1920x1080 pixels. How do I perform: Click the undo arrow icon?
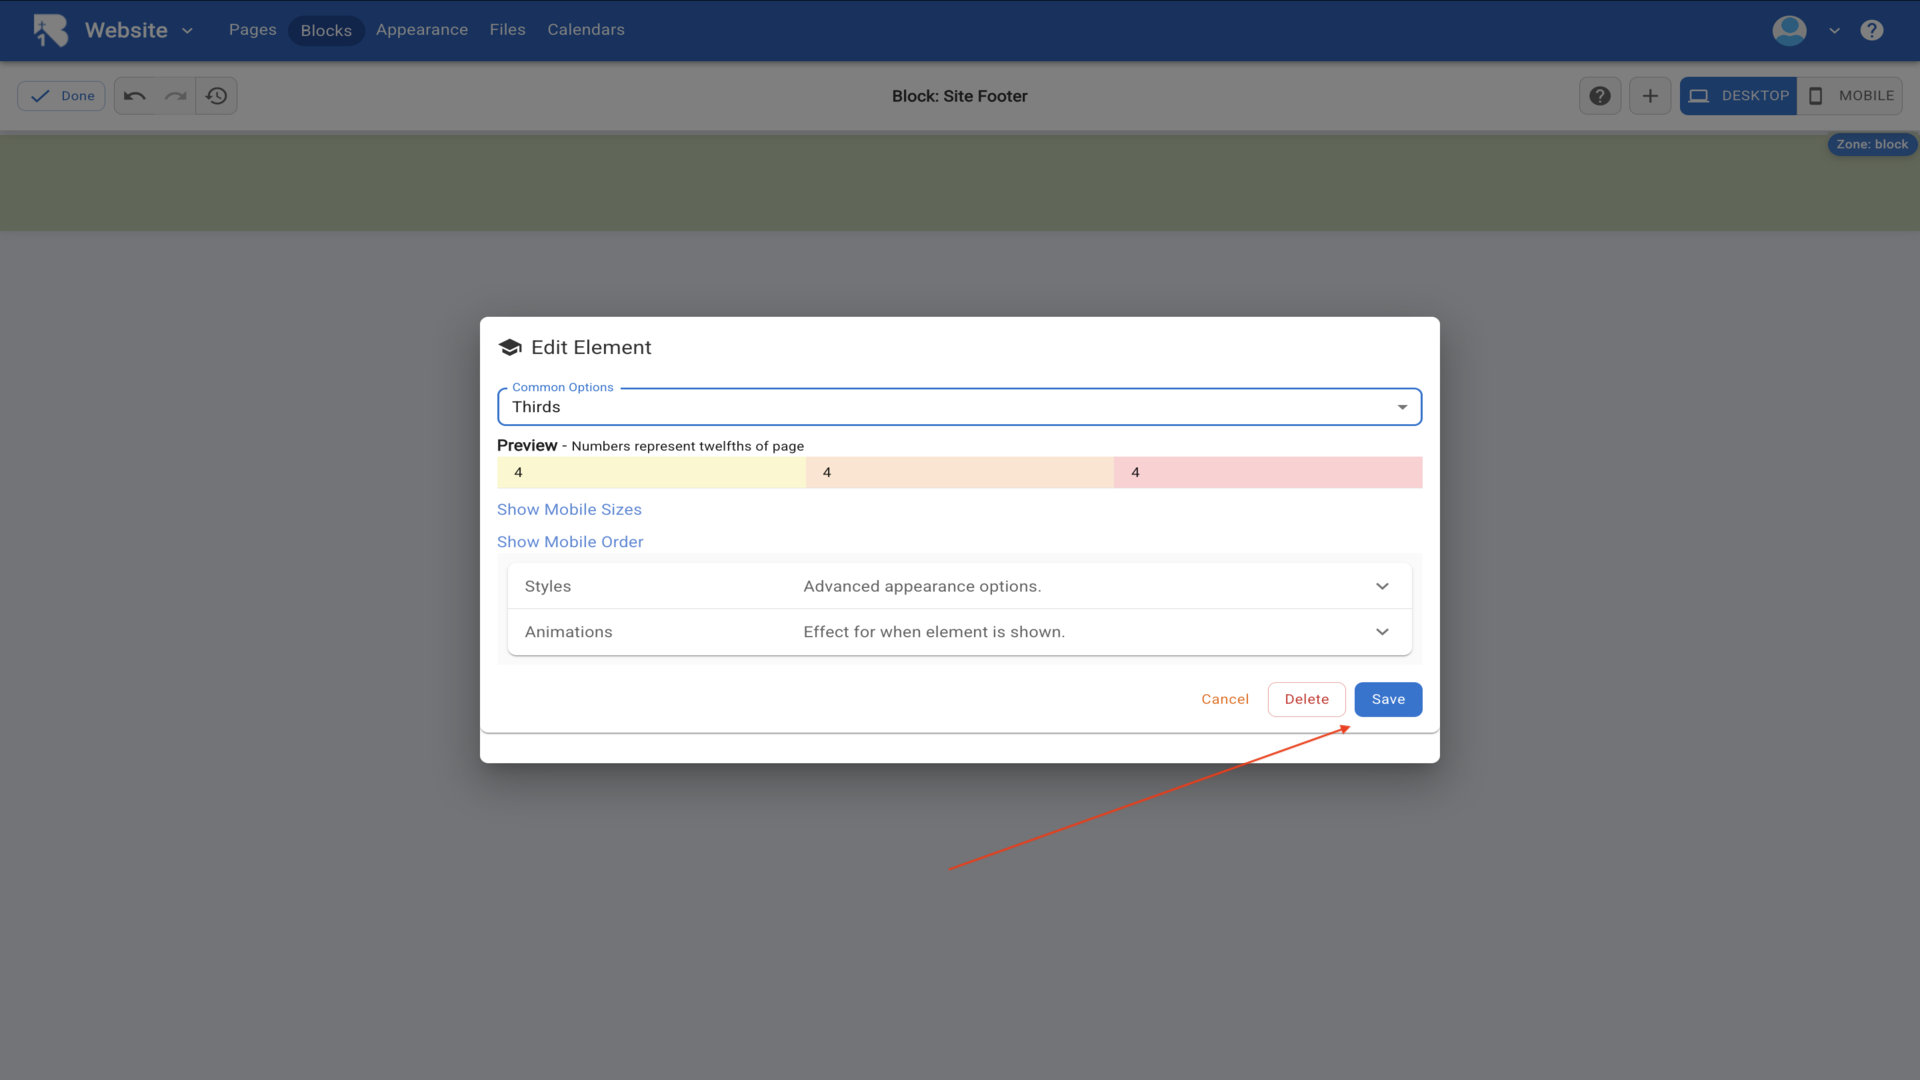(x=135, y=96)
